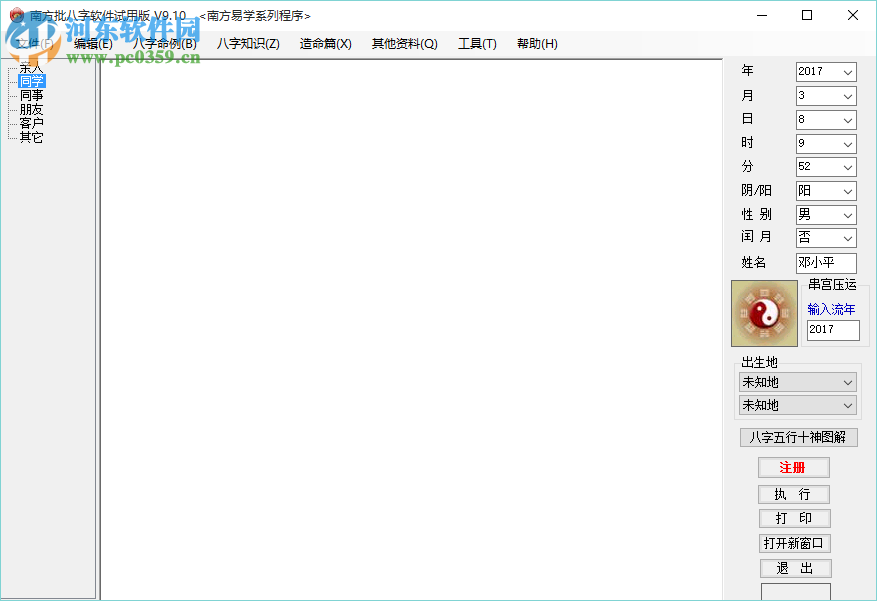Open the 八字命例(B) menu
Screen dimensions: 877x601
point(166,43)
